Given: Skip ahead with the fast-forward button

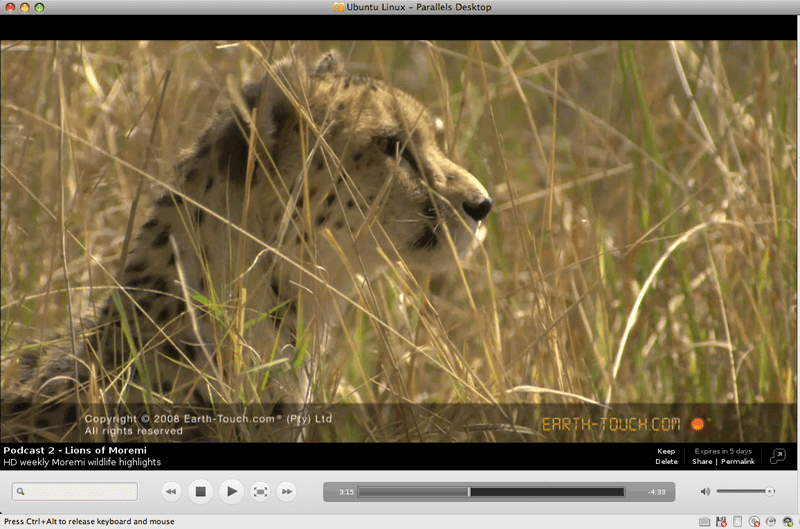Looking at the screenshot, I should click(287, 491).
